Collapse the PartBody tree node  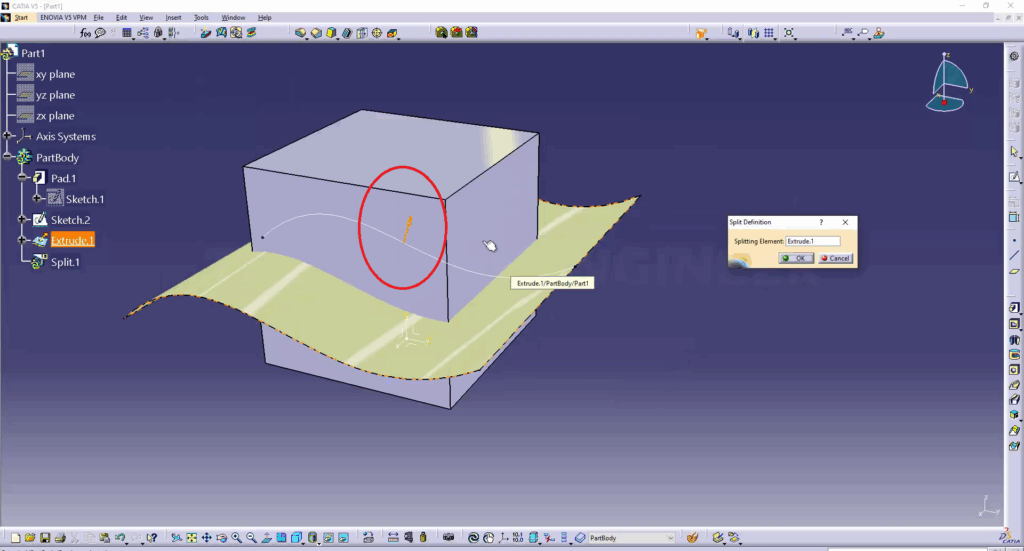pyautogui.click(x=8, y=158)
